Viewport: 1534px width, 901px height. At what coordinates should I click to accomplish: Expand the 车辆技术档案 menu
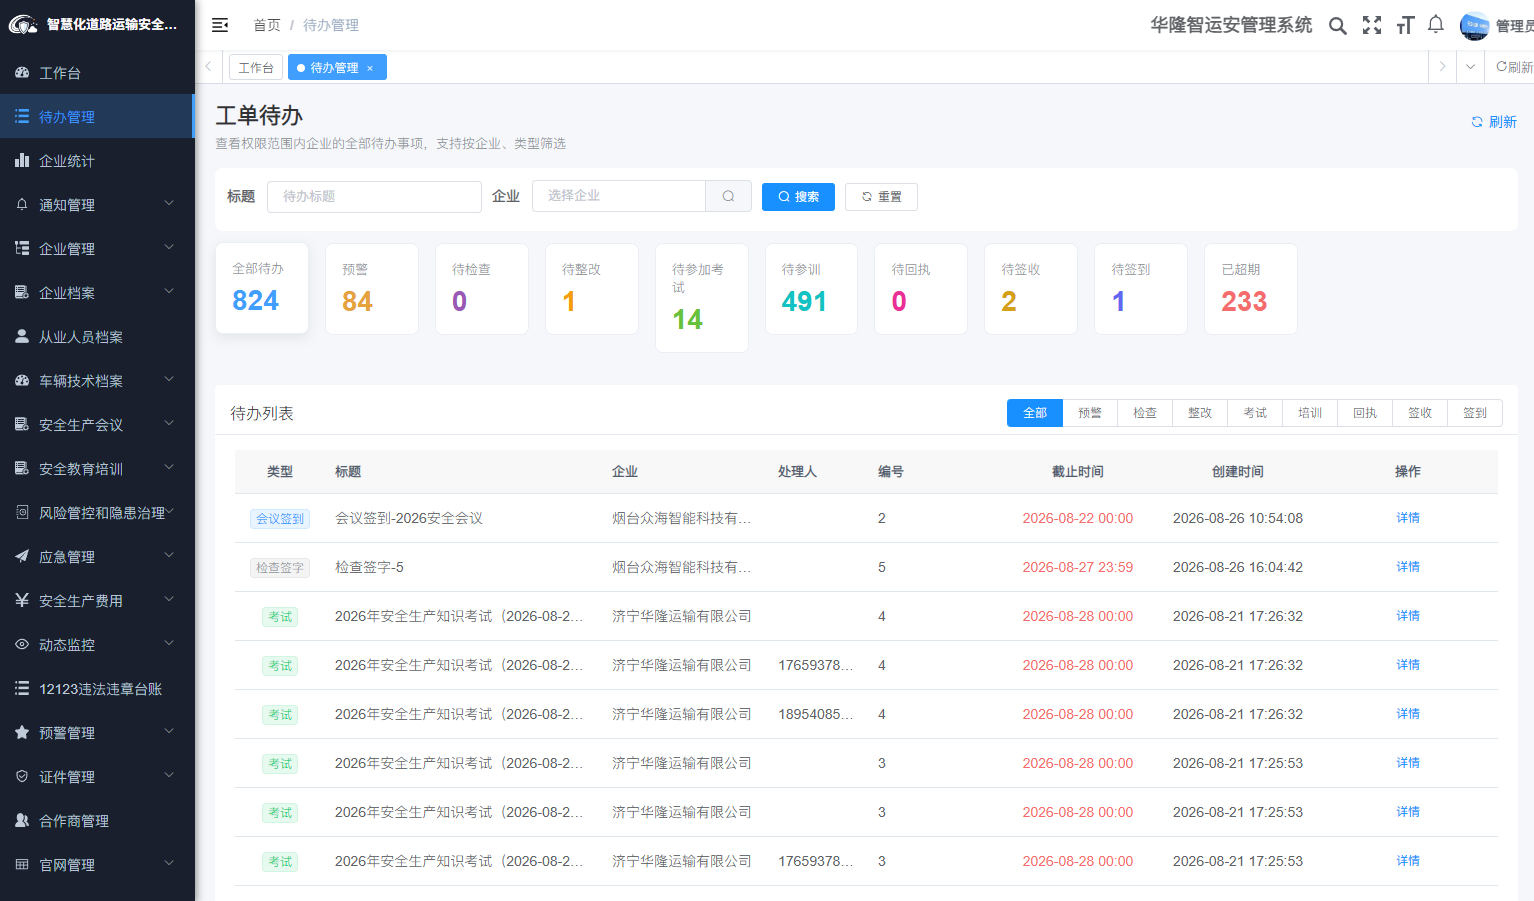click(x=97, y=381)
